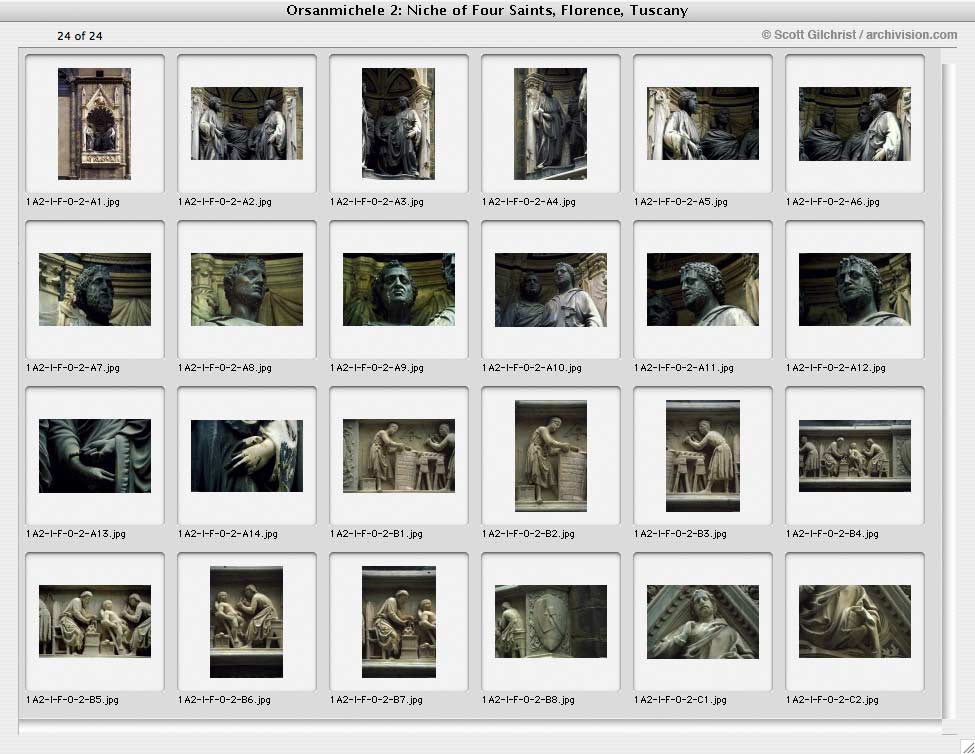Open the 1A2-I-F-O-2-A6.jpg thumbnail image

pyautogui.click(x=855, y=124)
